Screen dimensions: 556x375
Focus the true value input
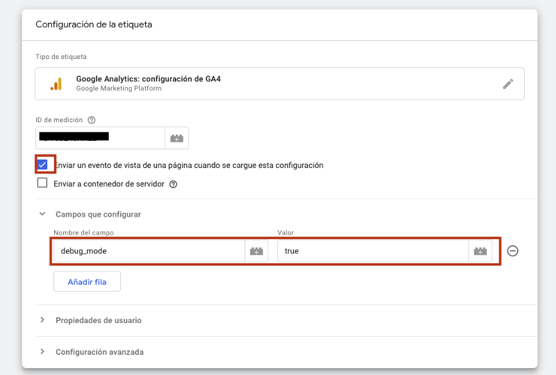pyautogui.click(x=373, y=251)
